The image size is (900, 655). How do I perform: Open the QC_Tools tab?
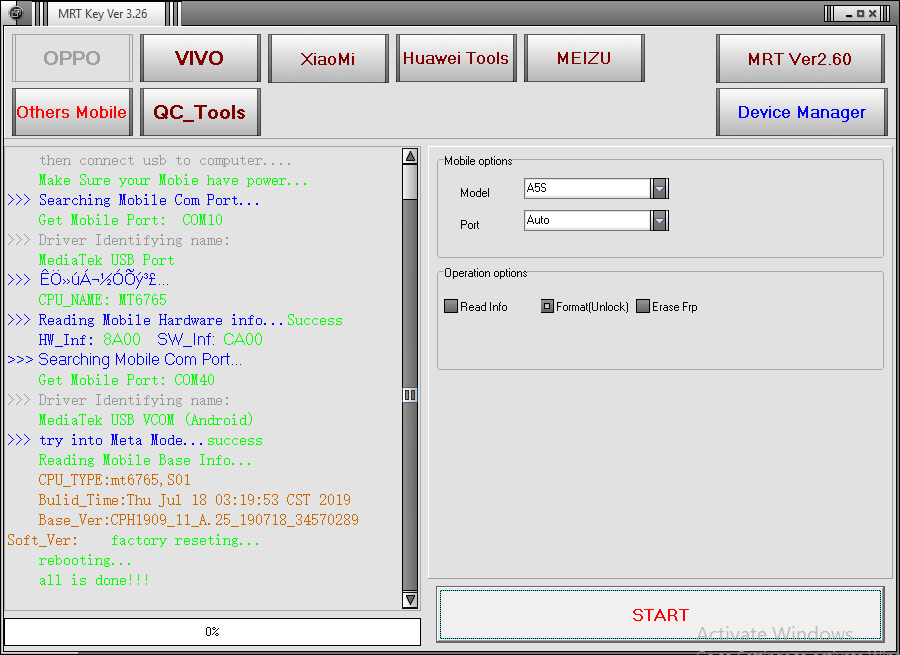click(x=200, y=112)
